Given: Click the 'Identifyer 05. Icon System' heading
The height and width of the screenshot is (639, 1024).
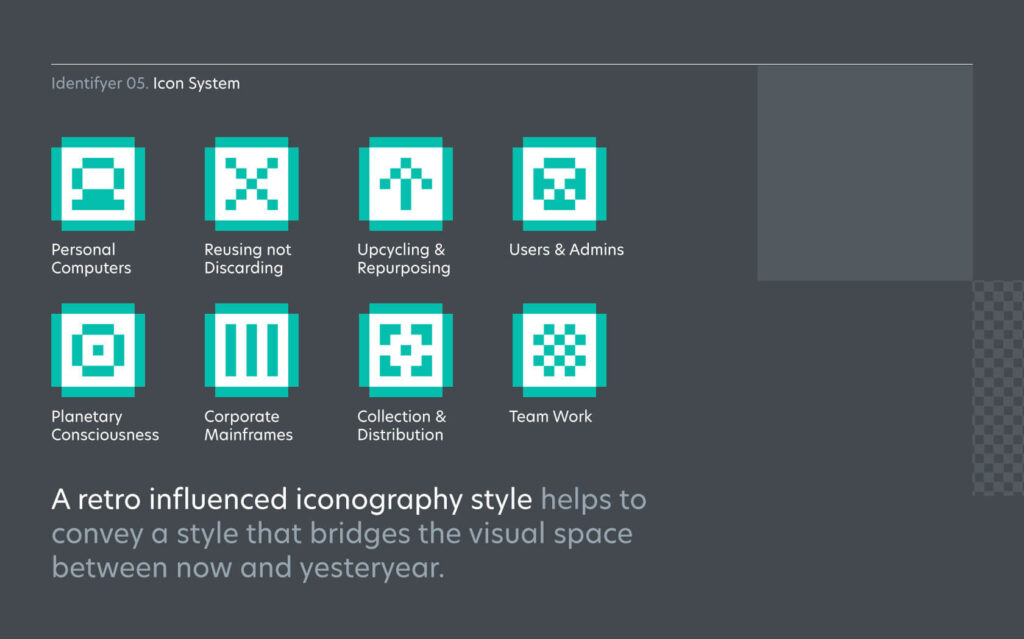Looking at the screenshot, I should pyautogui.click(x=146, y=84).
